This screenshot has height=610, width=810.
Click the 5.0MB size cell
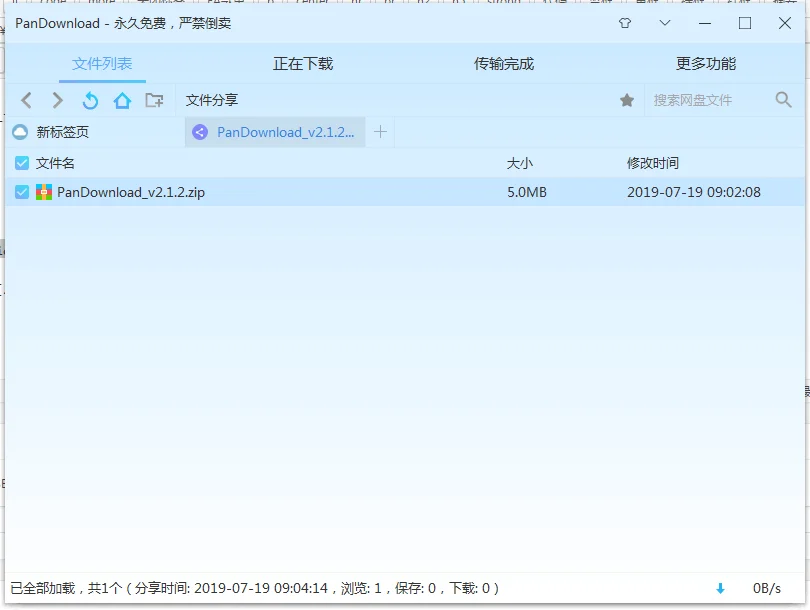click(526, 192)
